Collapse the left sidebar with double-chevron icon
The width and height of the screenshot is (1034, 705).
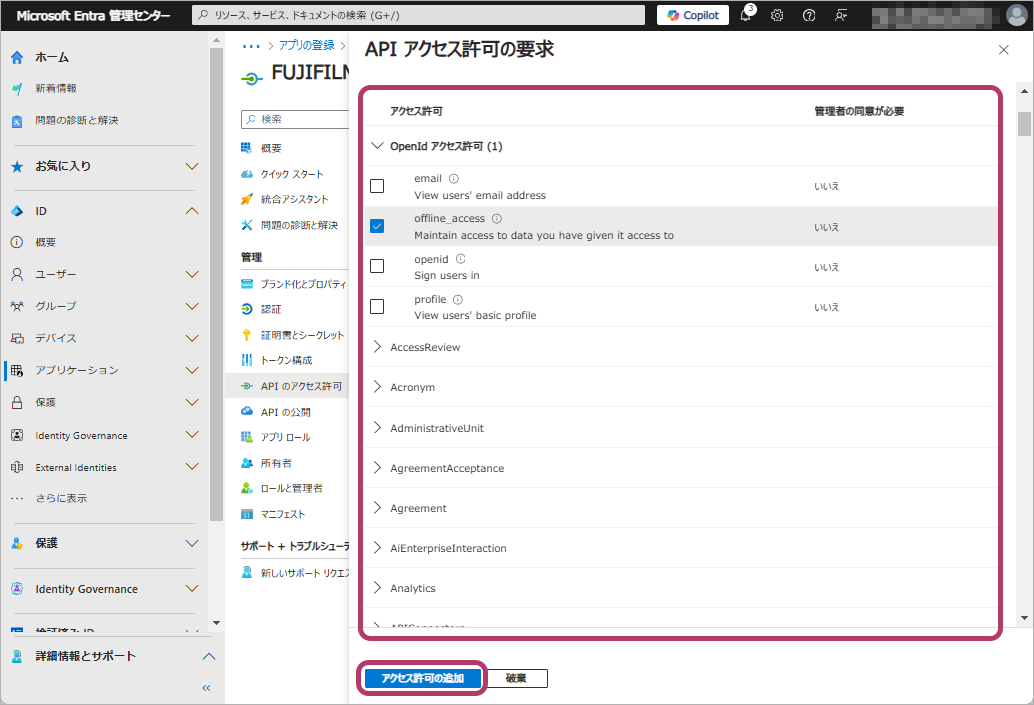[x=206, y=688]
